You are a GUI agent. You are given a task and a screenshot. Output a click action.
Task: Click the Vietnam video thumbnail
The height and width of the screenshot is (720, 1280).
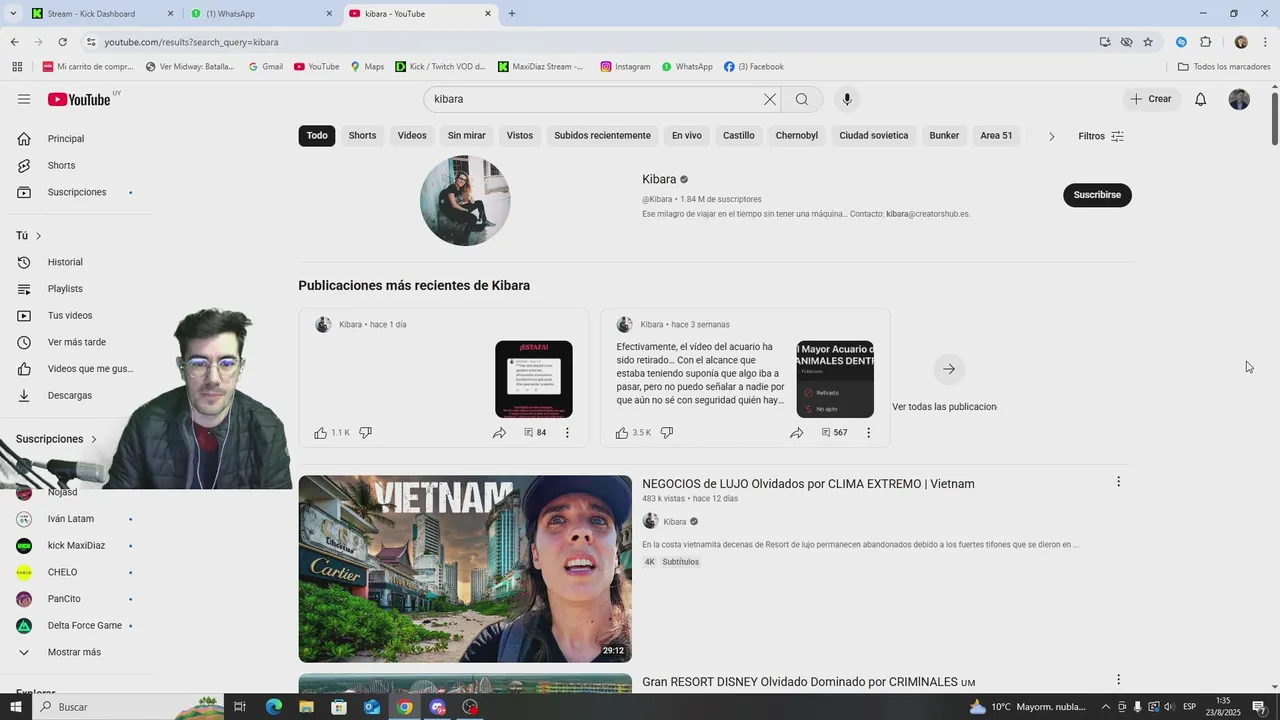point(465,569)
